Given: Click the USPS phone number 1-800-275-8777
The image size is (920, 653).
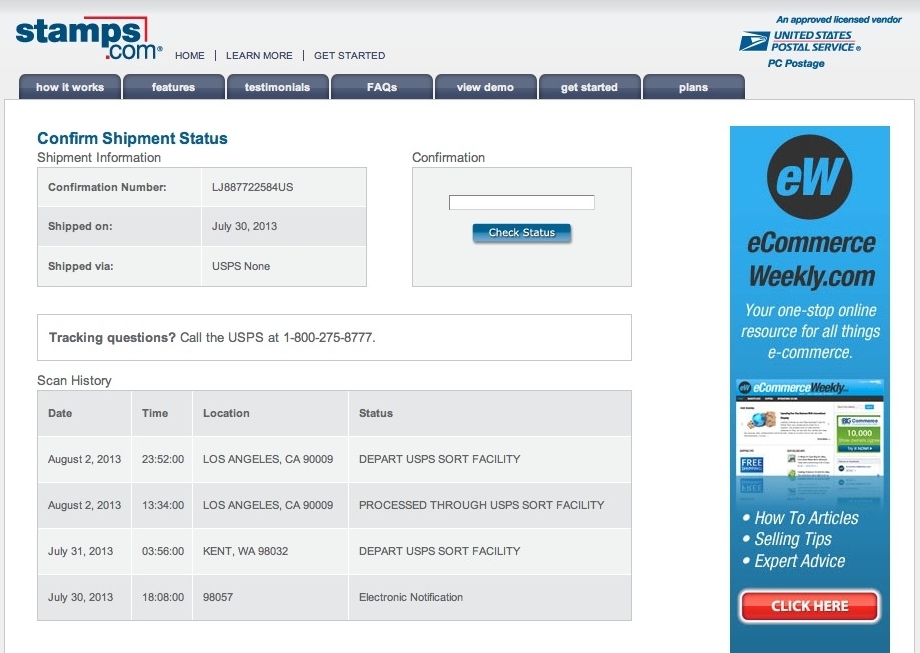Looking at the screenshot, I should click(327, 337).
